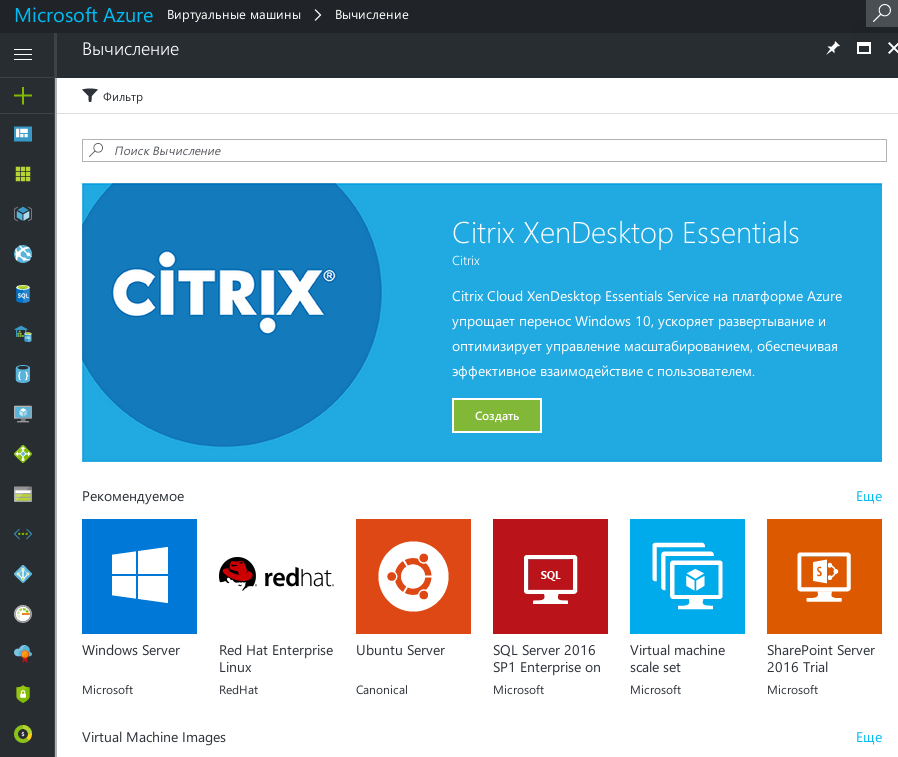Open the Dashboard icon in sidebar
This screenshot has width=898, height=757.
(x=23, y=134)
